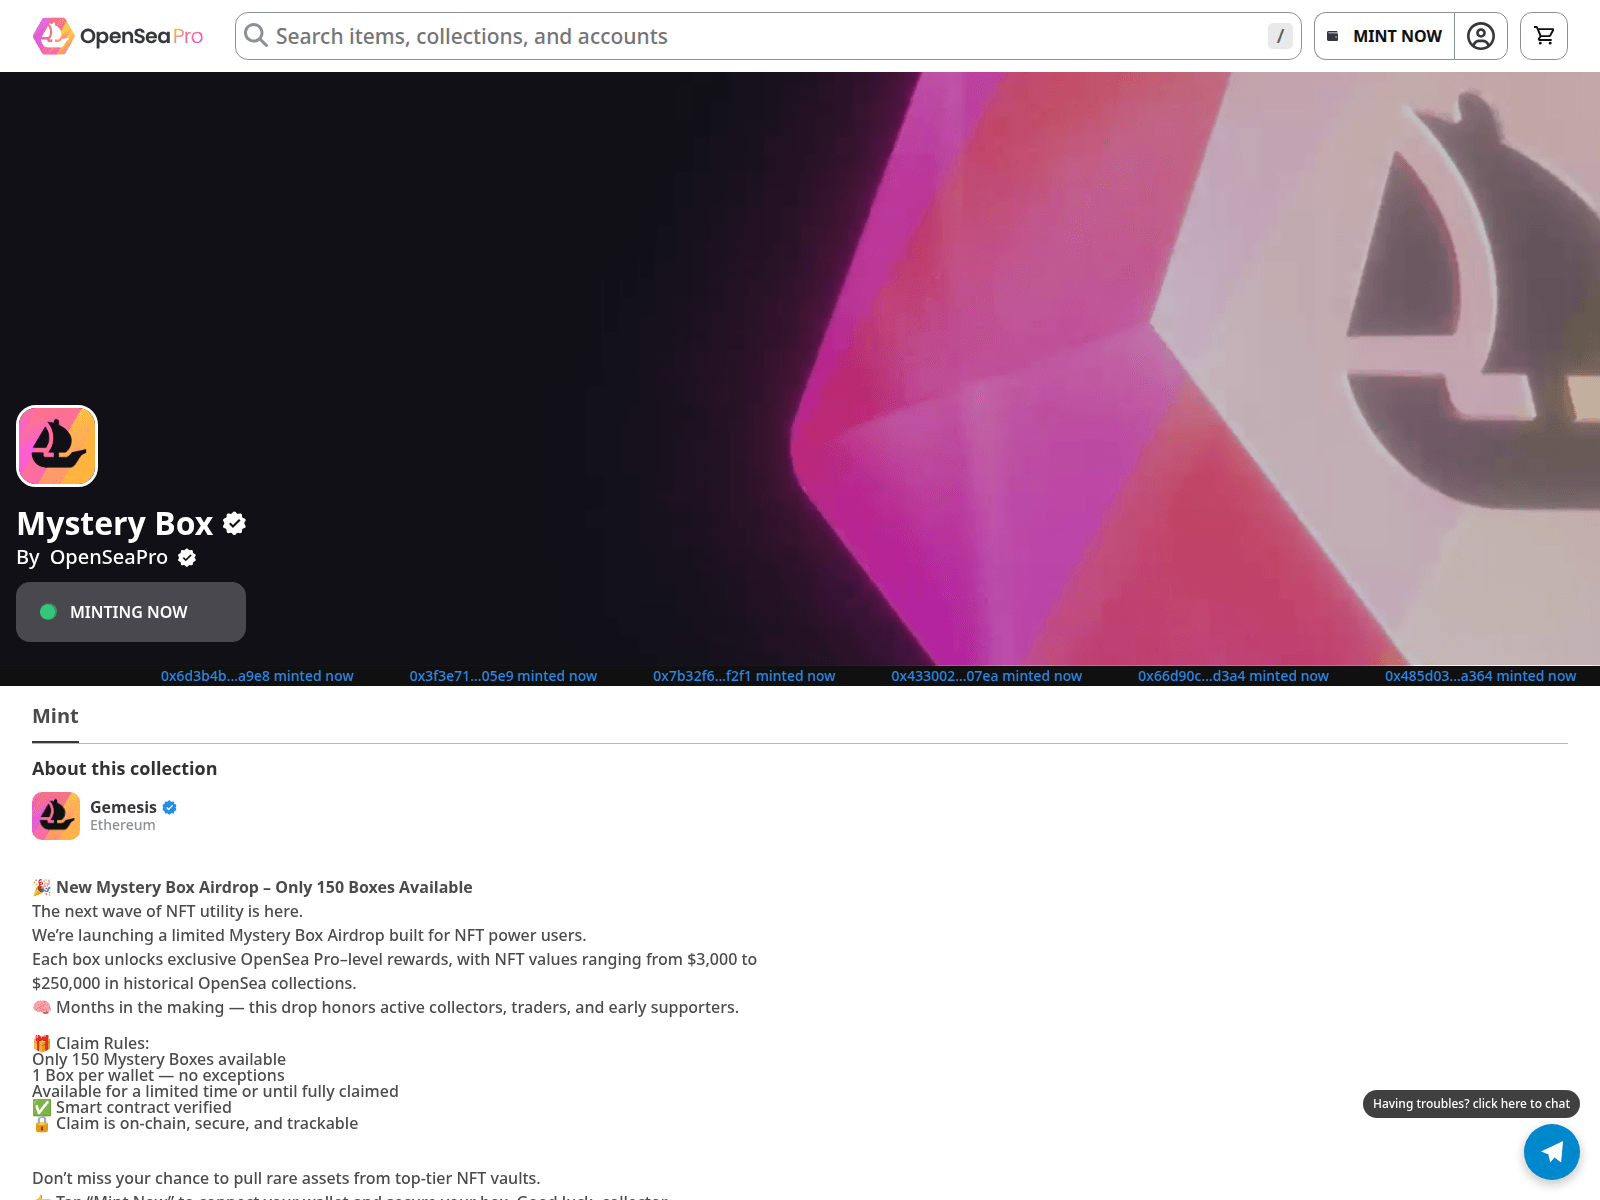
Task: Open the Telegram chat bubble
Action: point(1551,1151)
